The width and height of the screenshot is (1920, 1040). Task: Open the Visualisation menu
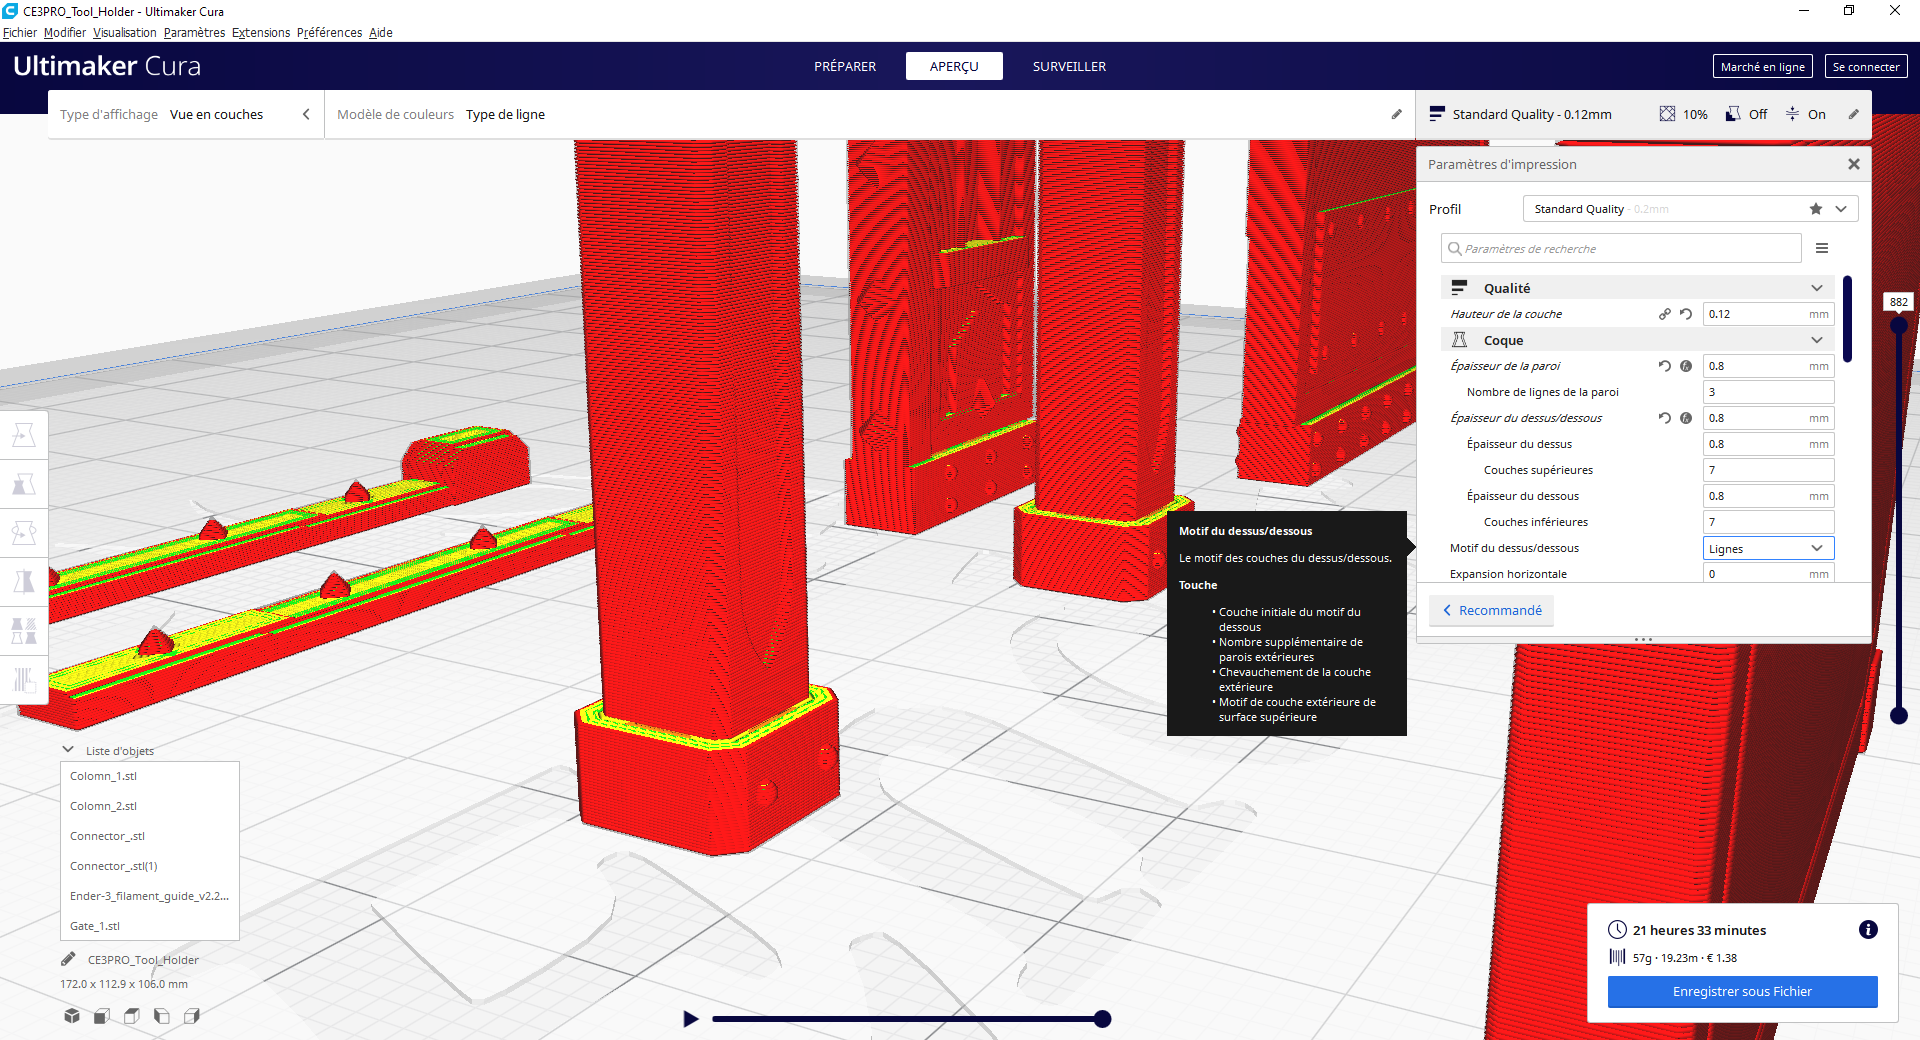point(125,32)
